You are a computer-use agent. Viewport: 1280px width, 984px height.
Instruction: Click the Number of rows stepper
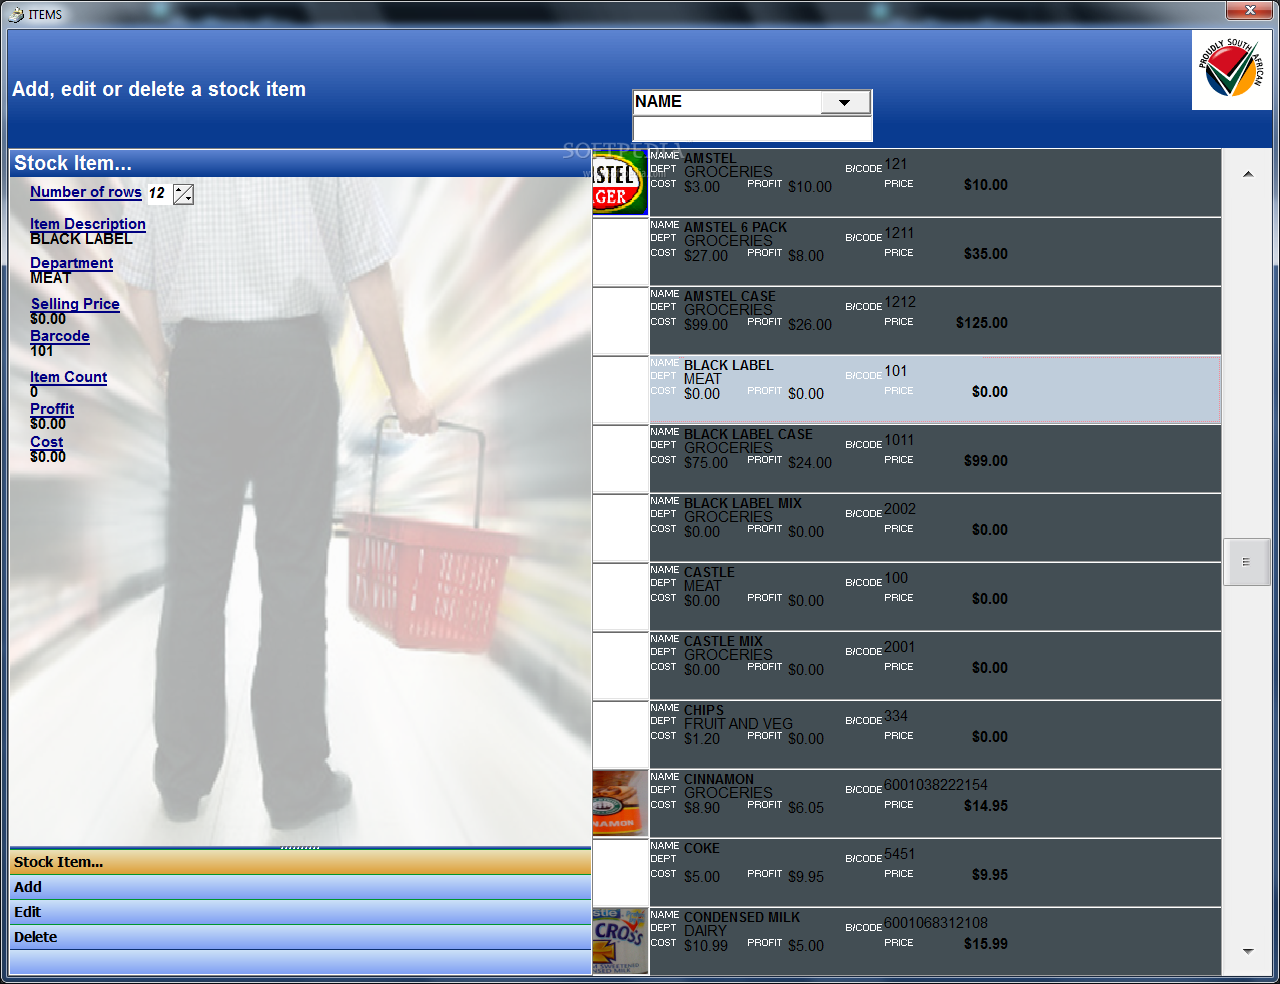pos(183,194)
